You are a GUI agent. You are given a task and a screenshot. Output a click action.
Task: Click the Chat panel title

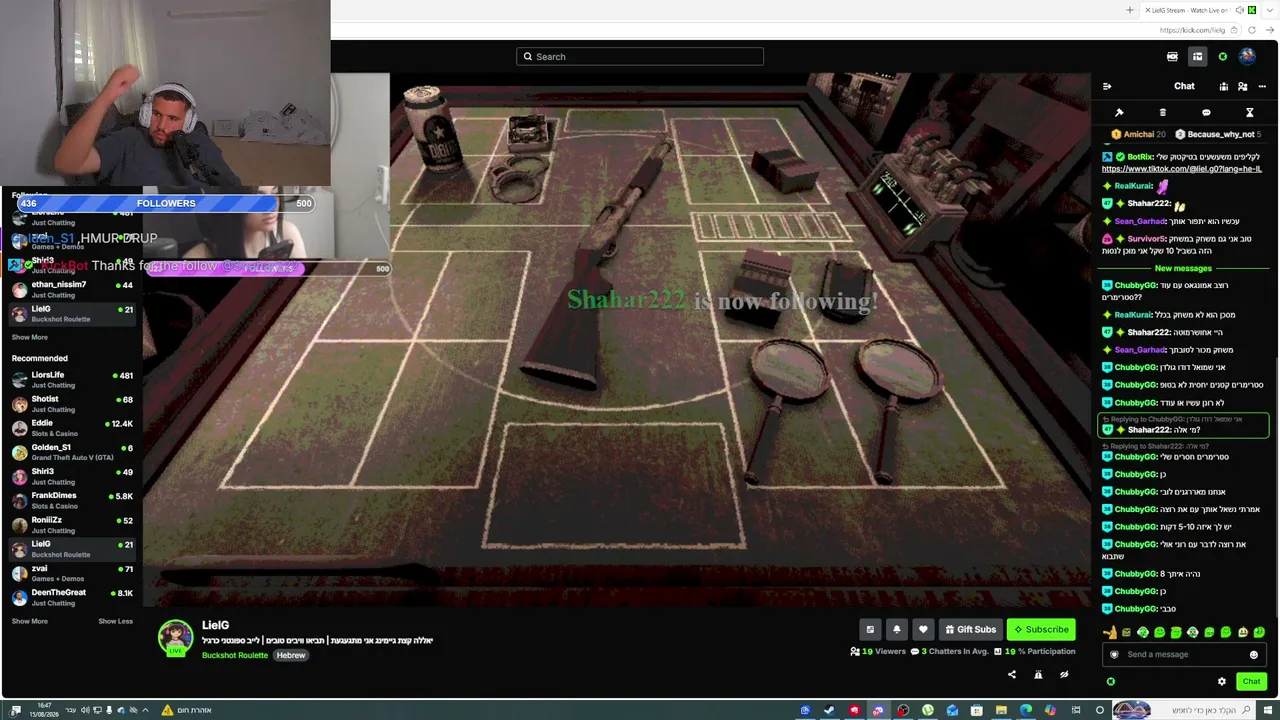1184,86
